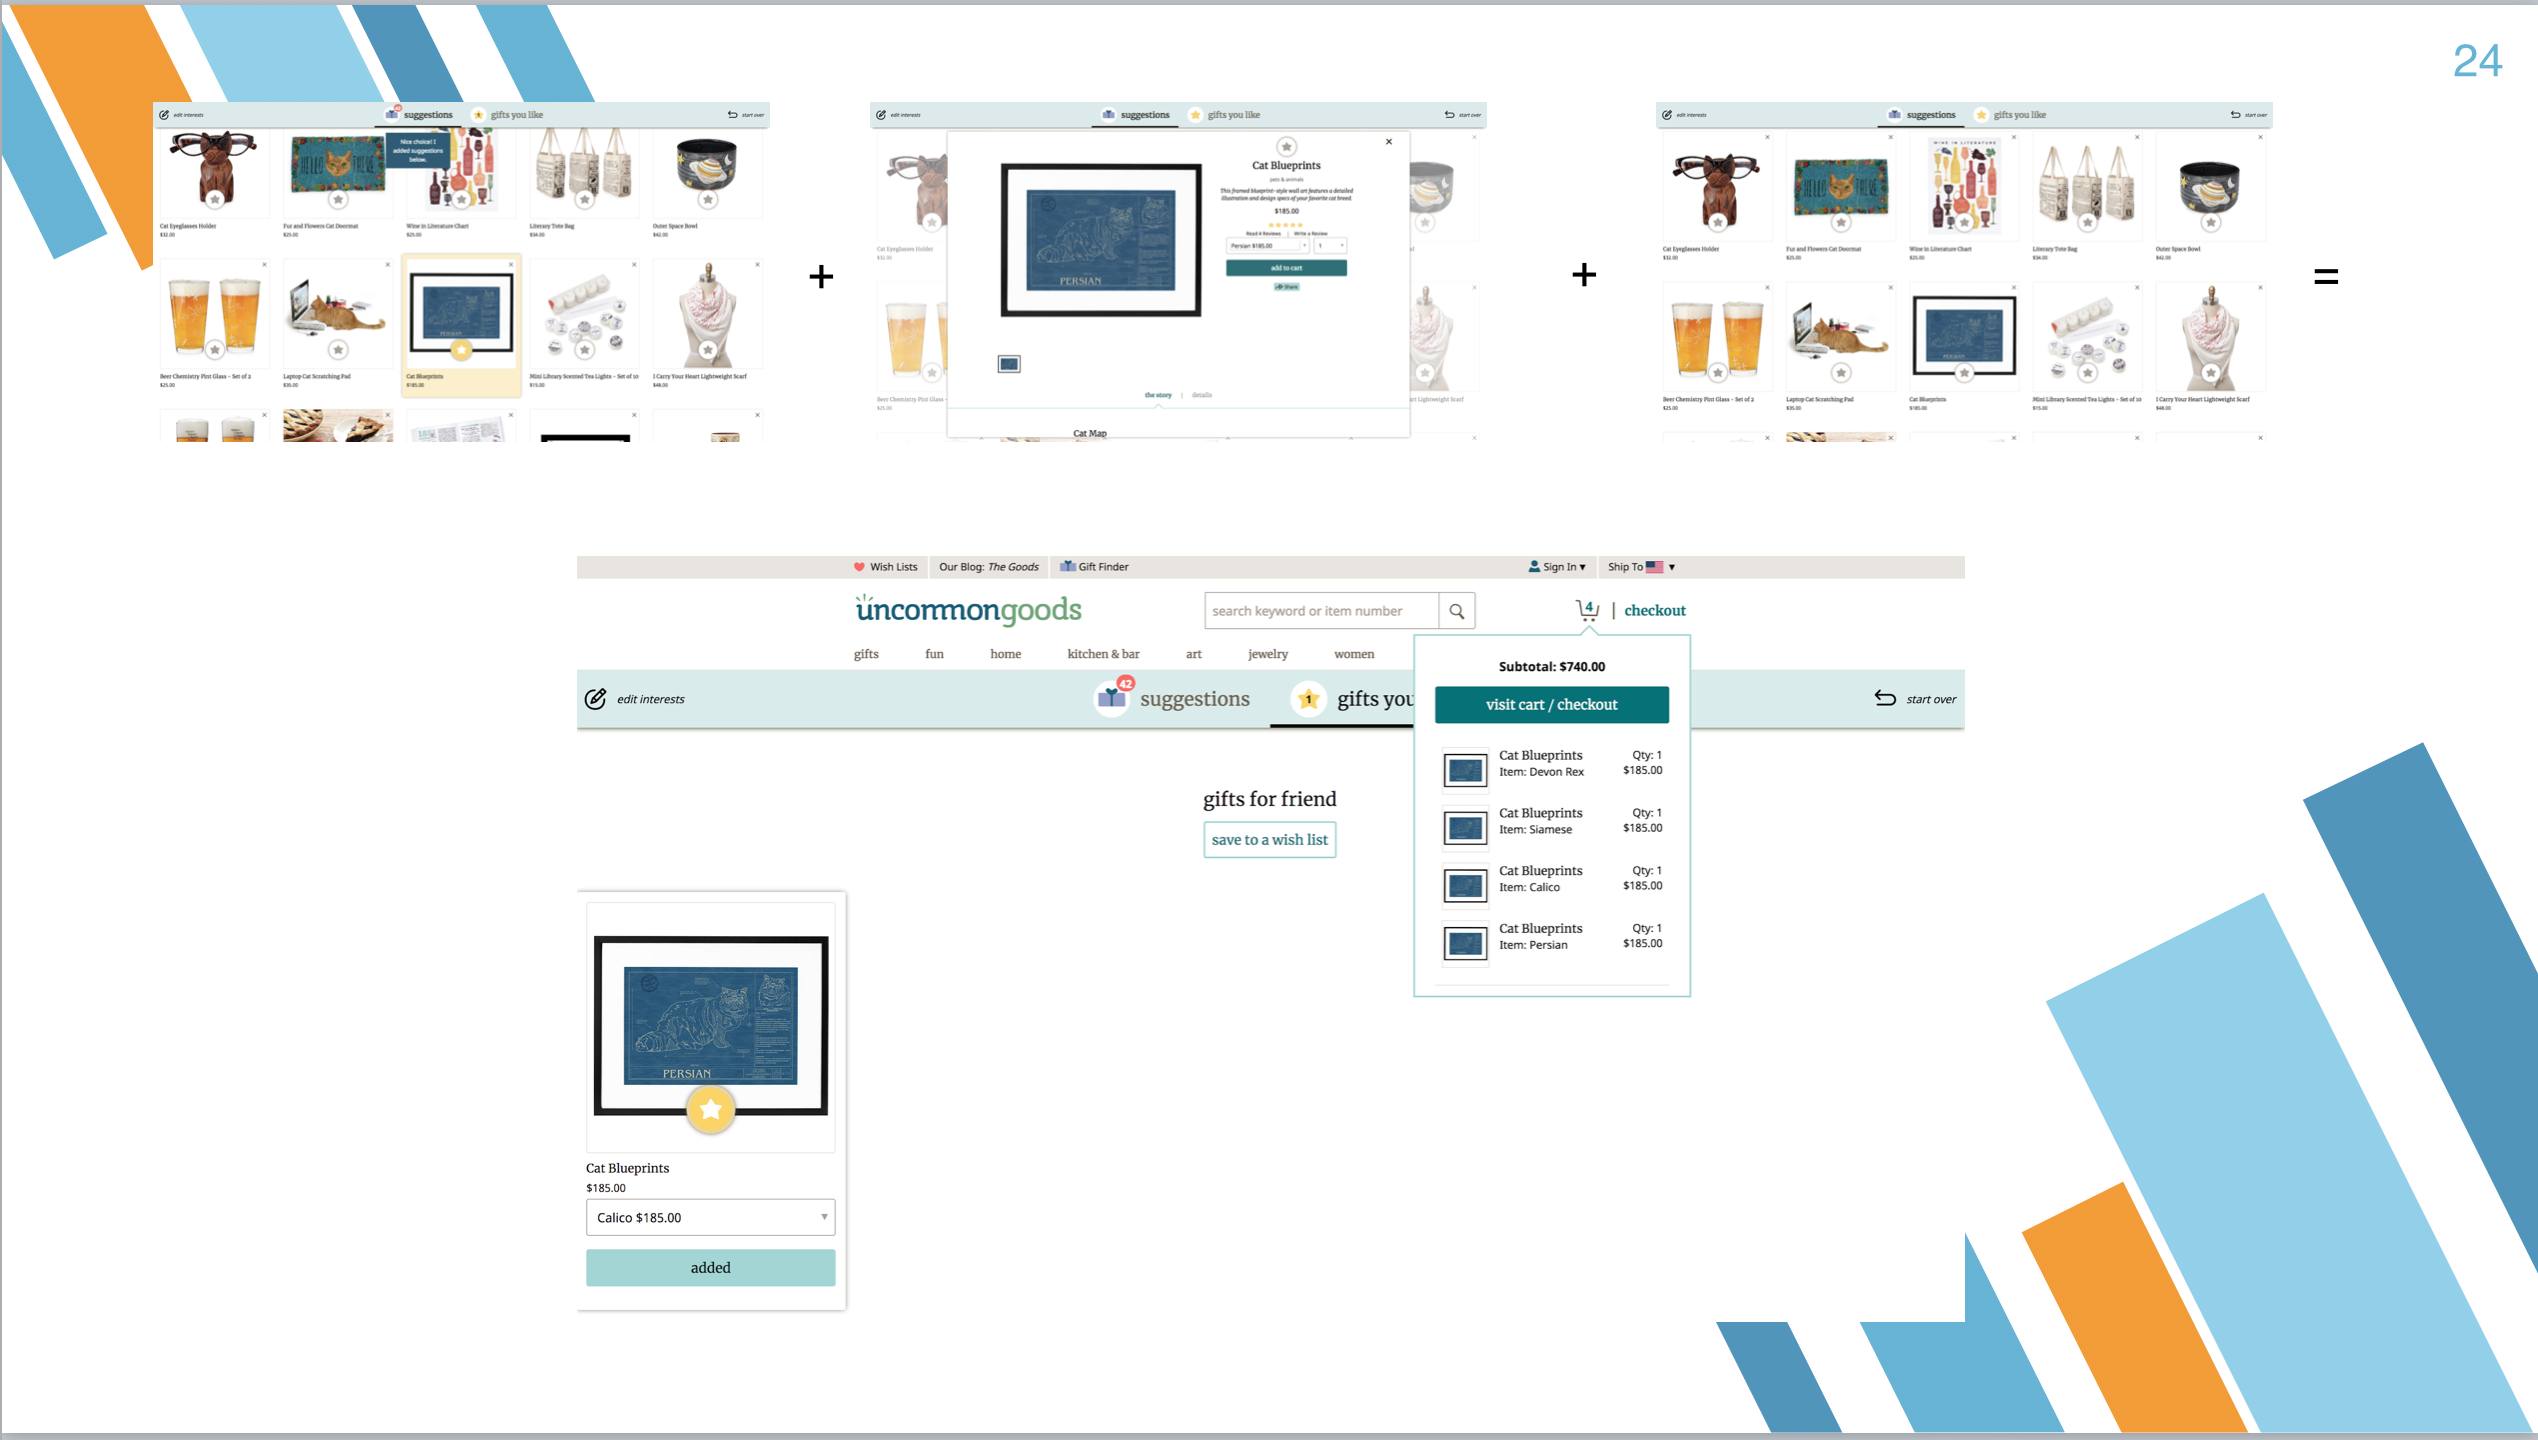Open the Calico $185.00 variant dropdown
The height and width of the screenshot is (1440, 2538).
point(710,1217)
